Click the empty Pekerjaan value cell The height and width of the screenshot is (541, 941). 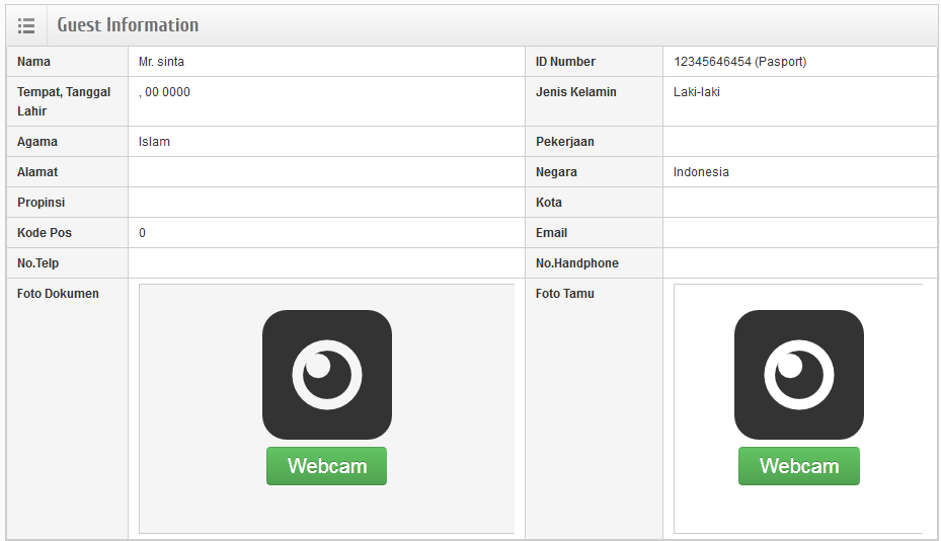coord(799,142)
